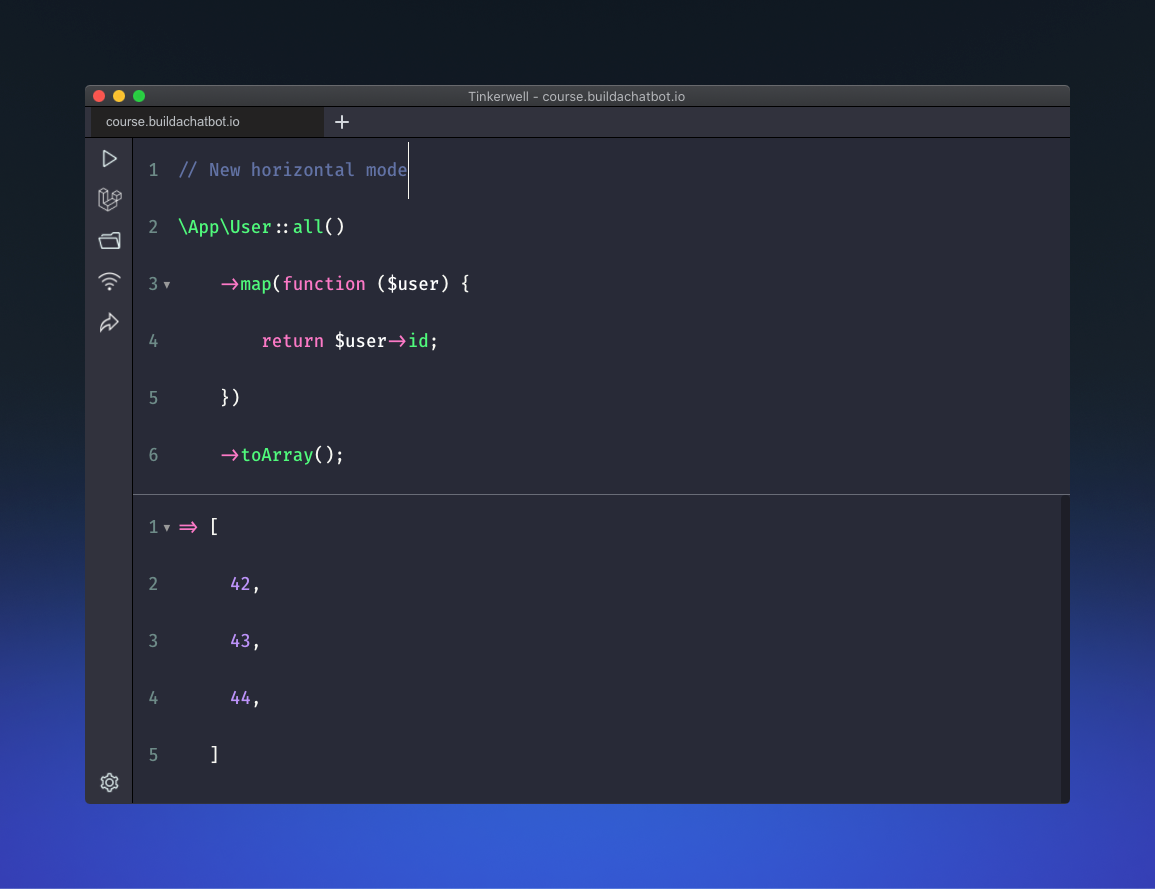Click the 'id' property on line 4

pos(418,341)
